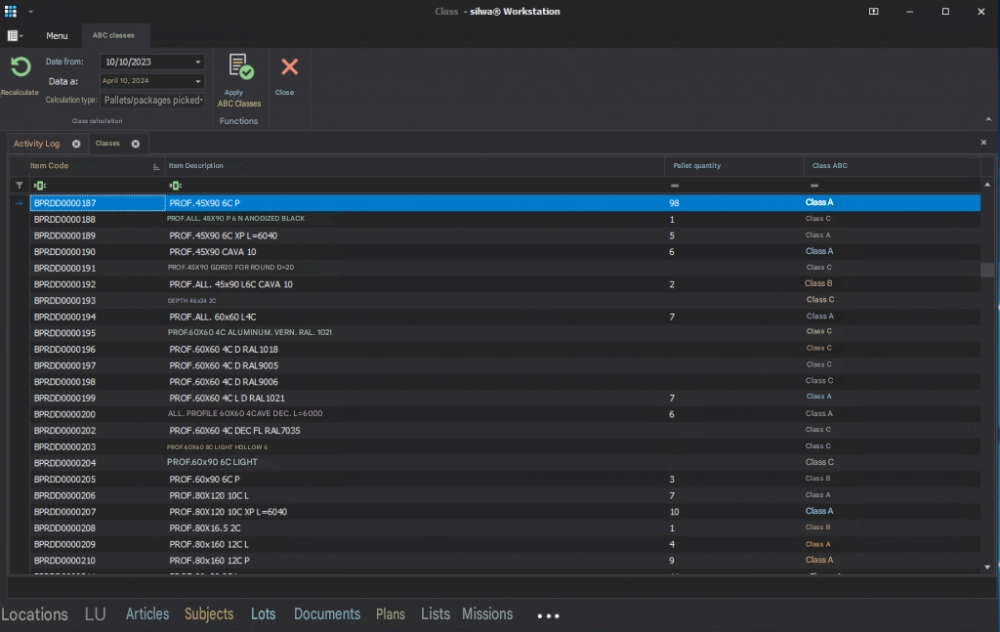Open Plans in the bottom navigation

(390, 614)
